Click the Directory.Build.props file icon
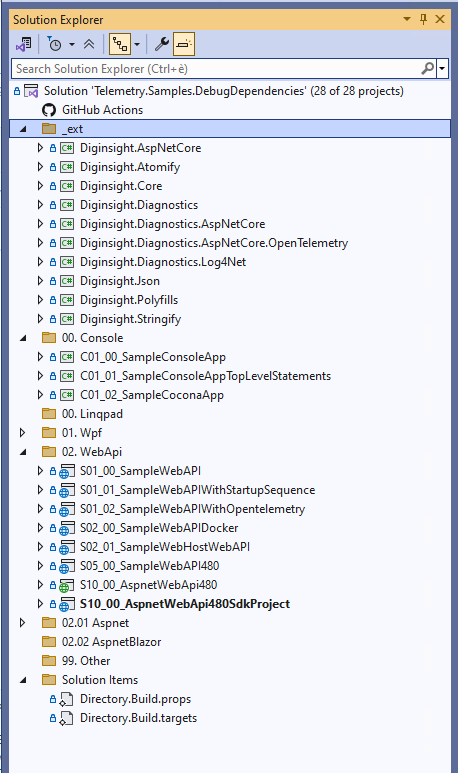This screenshot has height=773, width=458. (x=66, y=699)
